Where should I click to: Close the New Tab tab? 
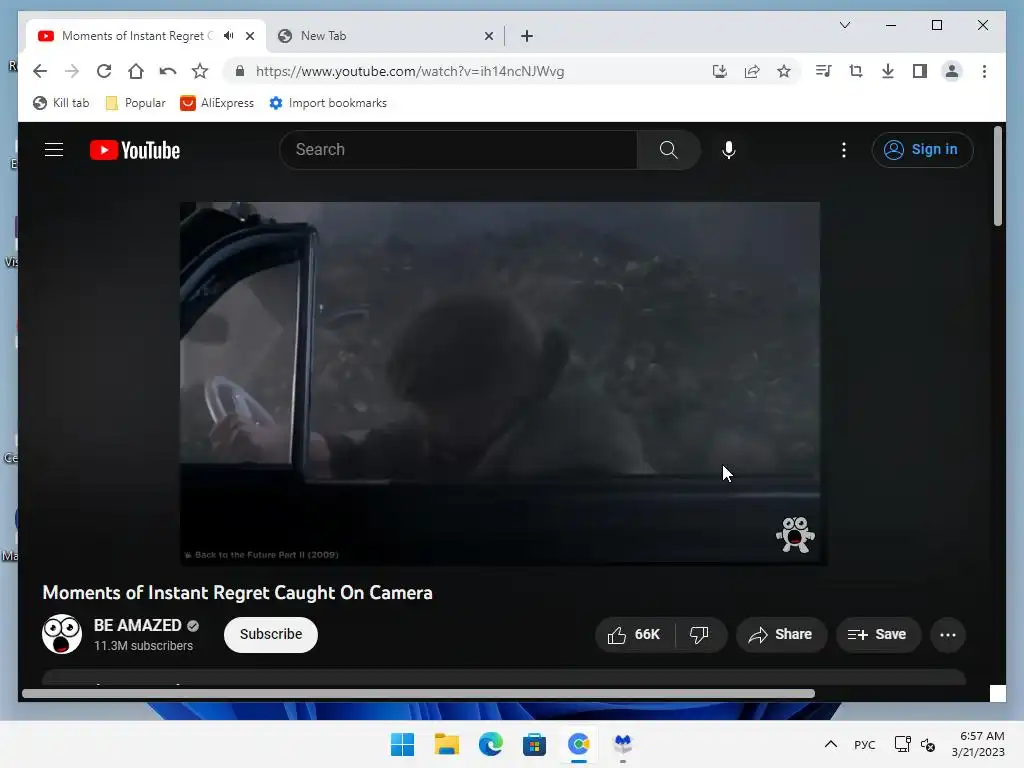pos(488,36)
